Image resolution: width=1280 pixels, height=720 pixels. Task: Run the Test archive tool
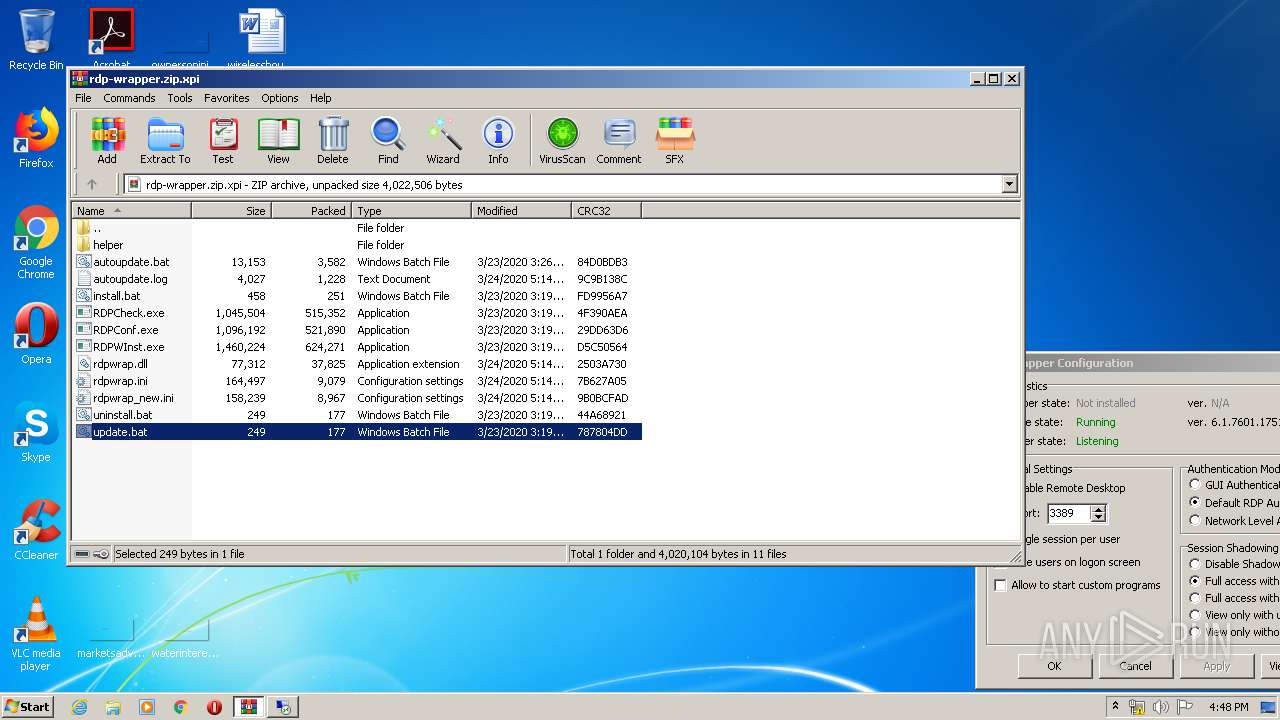tap(223, 140)
